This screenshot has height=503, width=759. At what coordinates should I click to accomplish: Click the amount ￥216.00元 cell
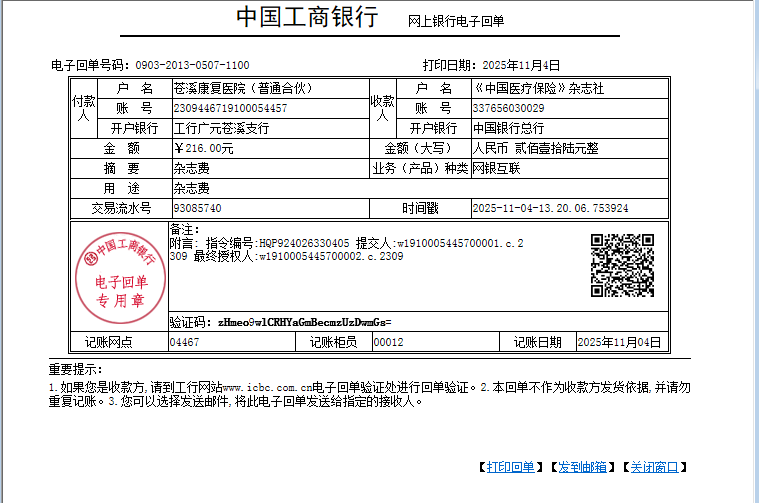click(204, 148)
